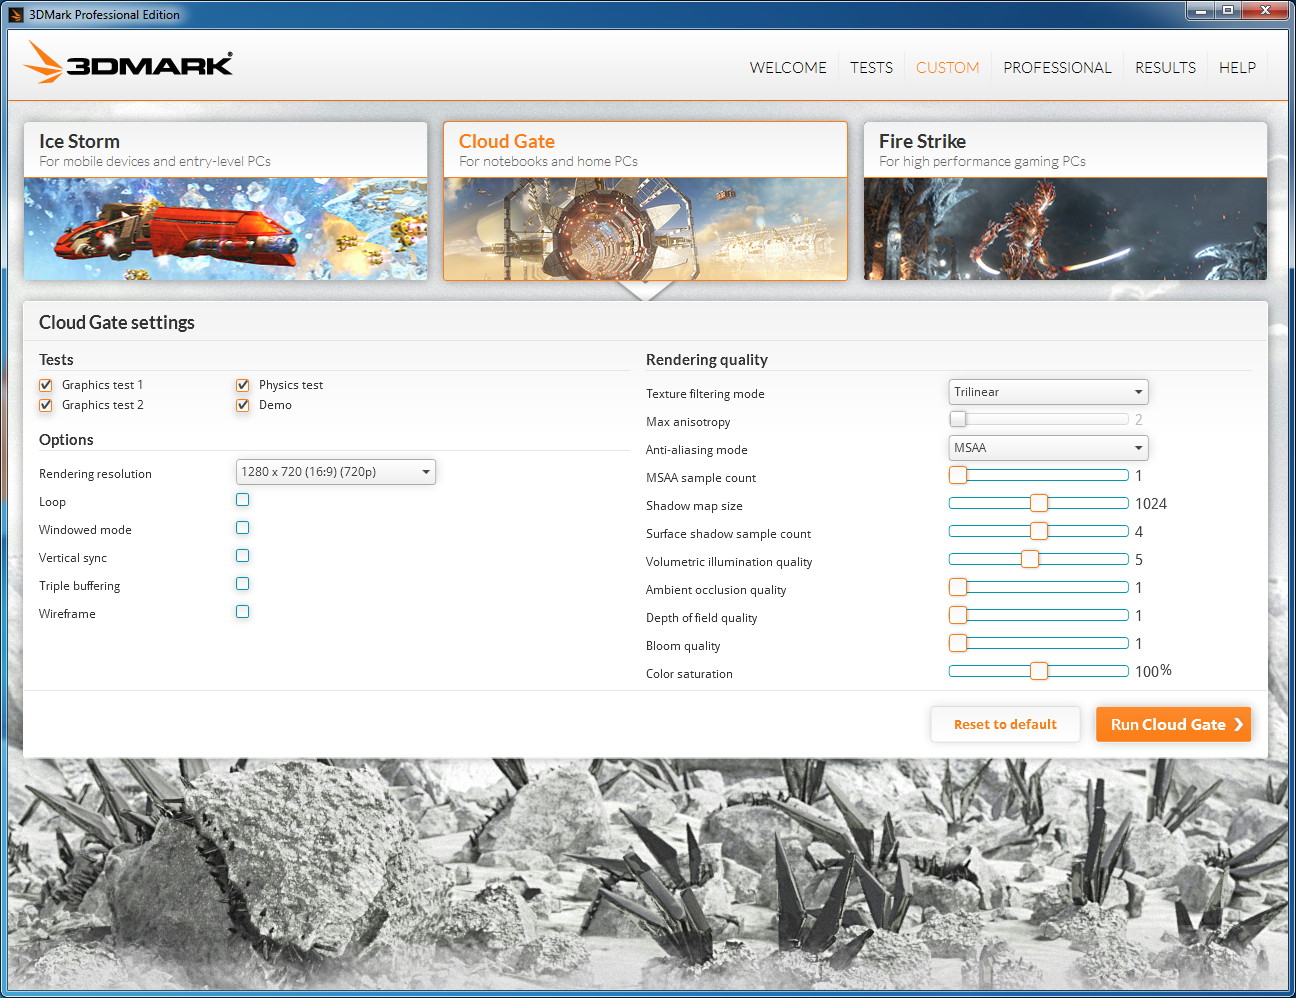Click the Color saturation value 100%
Image resolution: width=1296 pixels, height=998 pixels.
pos(1153,671)
